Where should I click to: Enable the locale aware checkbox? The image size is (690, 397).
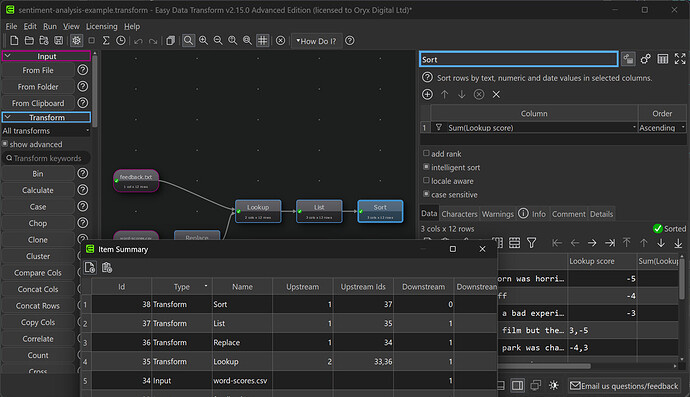[x=426, y=181]
